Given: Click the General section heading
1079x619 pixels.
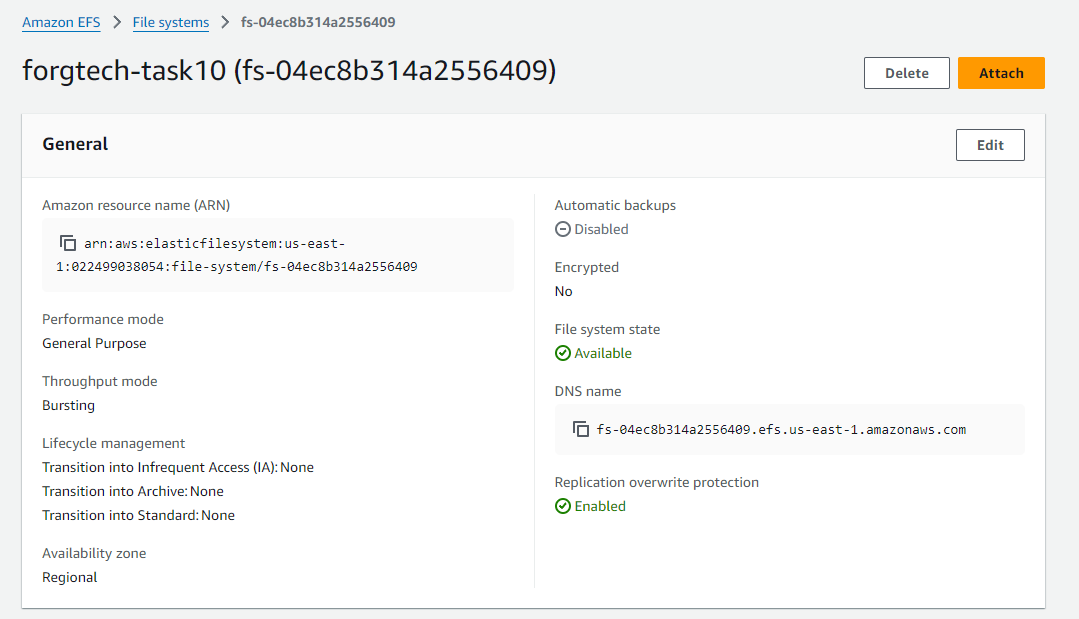Looking at the screenshot, I should 75,144.
